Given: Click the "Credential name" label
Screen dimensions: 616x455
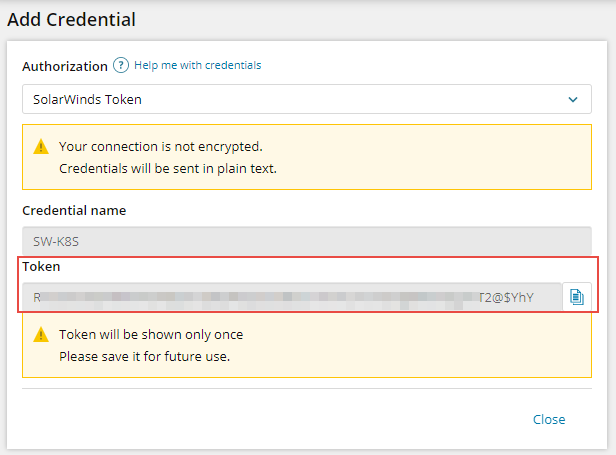Looking at the screenshot, I should pyautogui.click(x=74, y=210).
